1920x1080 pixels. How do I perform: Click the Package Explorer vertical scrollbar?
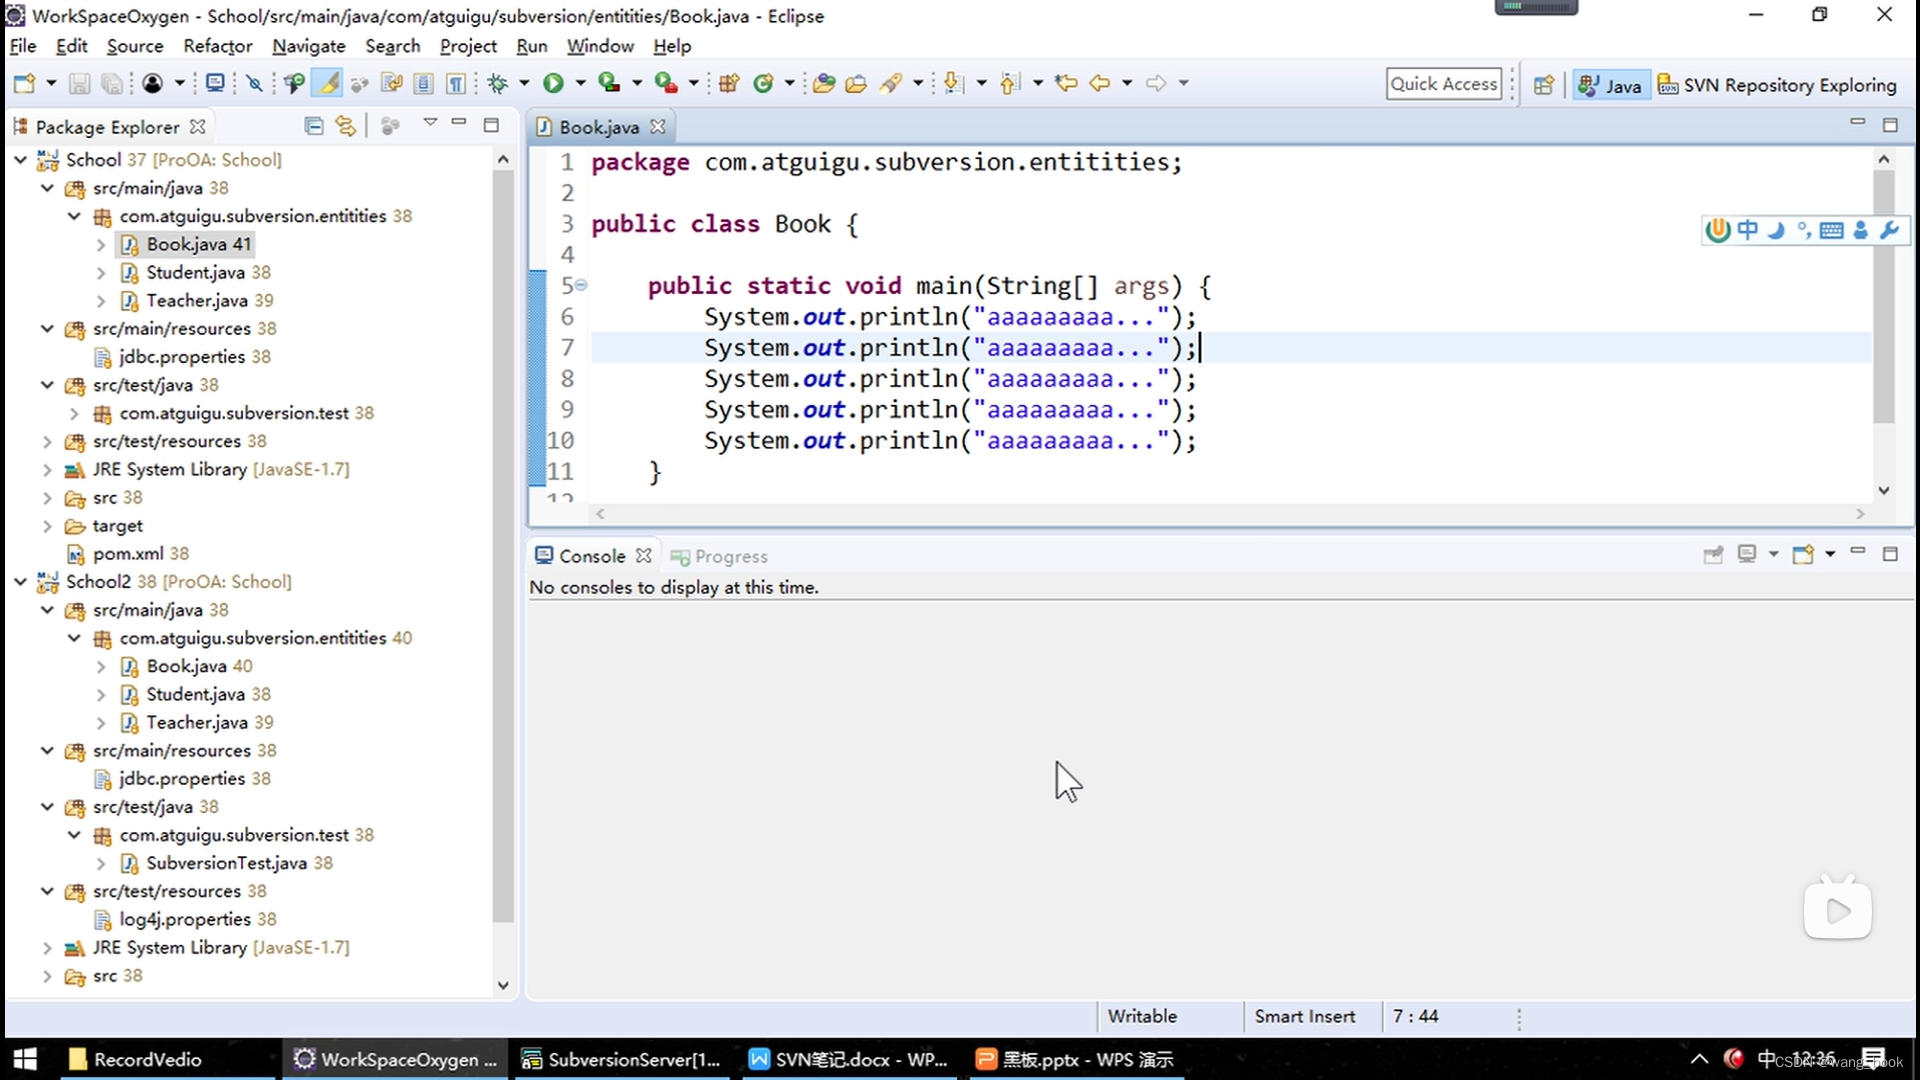[503, 545]
